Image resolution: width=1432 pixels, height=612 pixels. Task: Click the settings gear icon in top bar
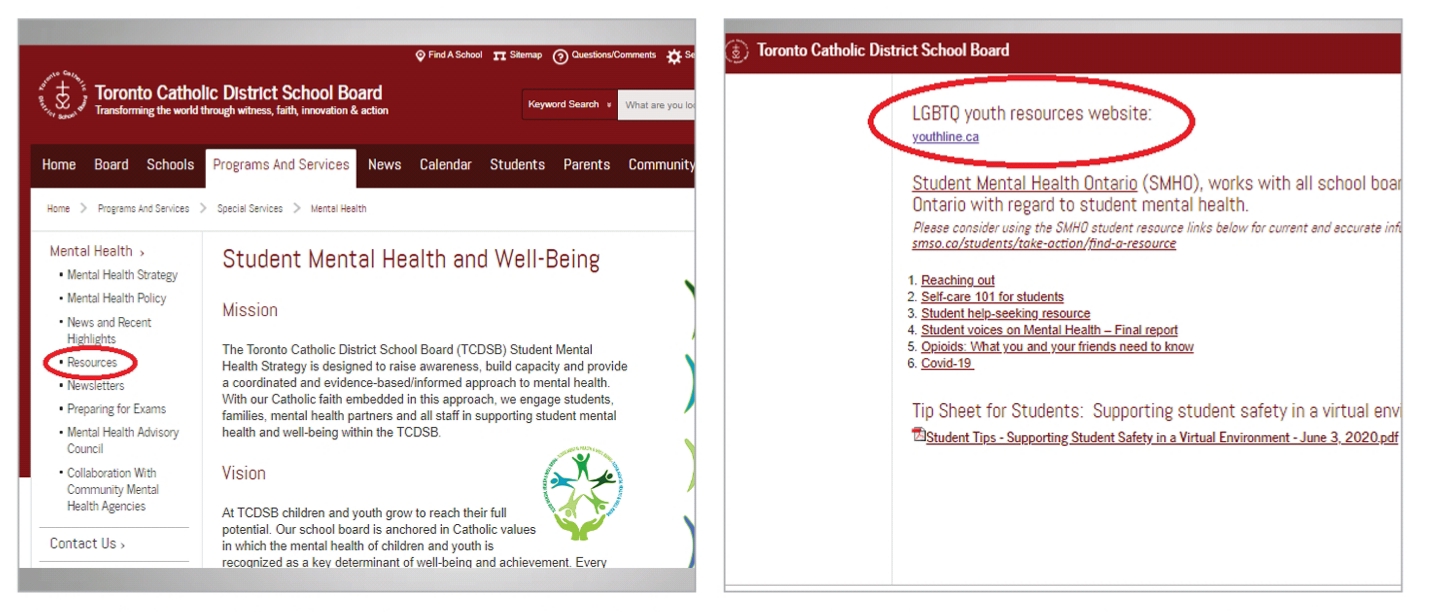tap(674, 56)
